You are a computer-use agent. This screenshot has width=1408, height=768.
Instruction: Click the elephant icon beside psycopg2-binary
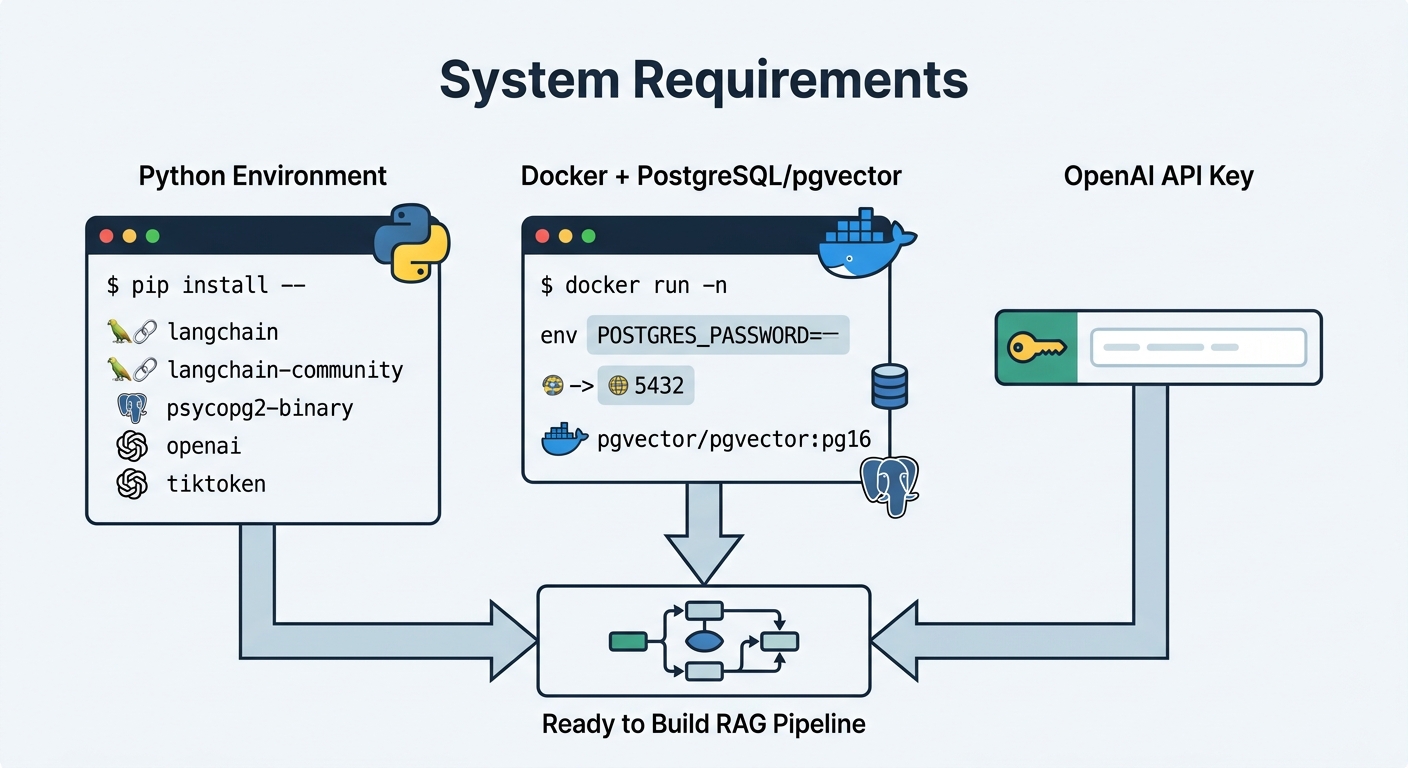(132, 408)
